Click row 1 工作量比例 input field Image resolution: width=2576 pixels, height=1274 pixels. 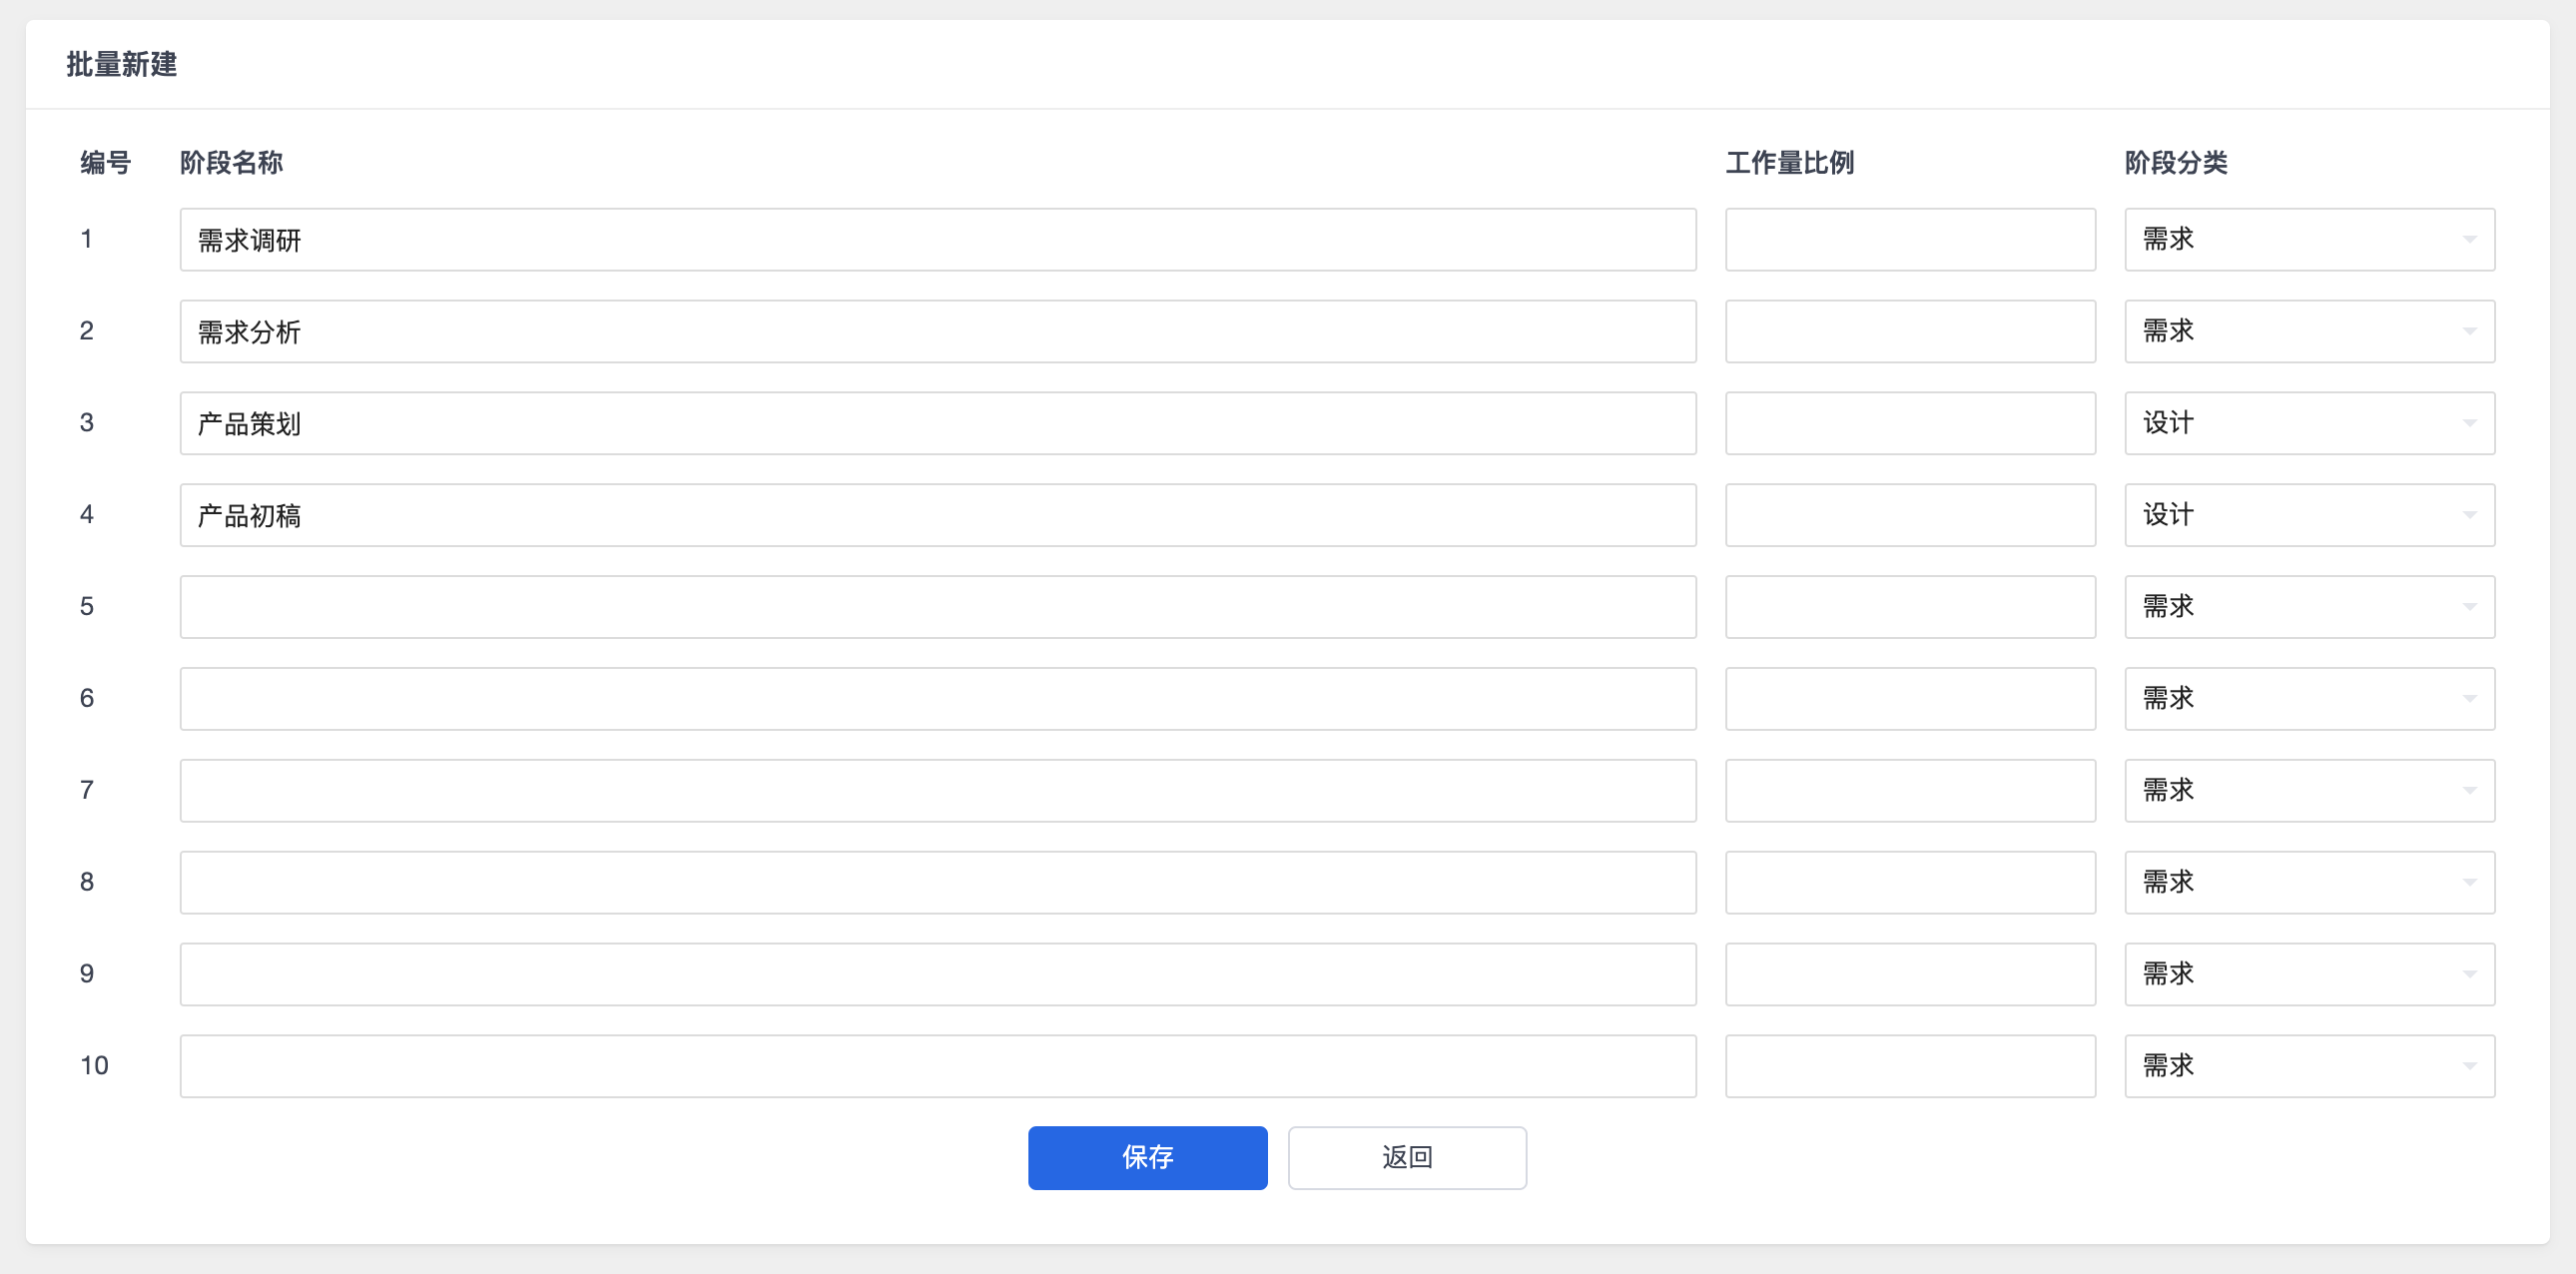(x=1909, y=240)
